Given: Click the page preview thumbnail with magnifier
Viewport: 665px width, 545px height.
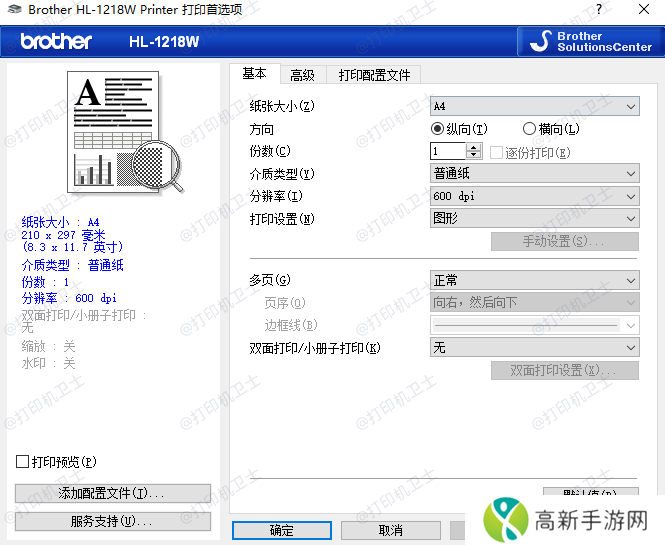Looking at the screenshot, I should pyautogui.click(x=126, y=132).
